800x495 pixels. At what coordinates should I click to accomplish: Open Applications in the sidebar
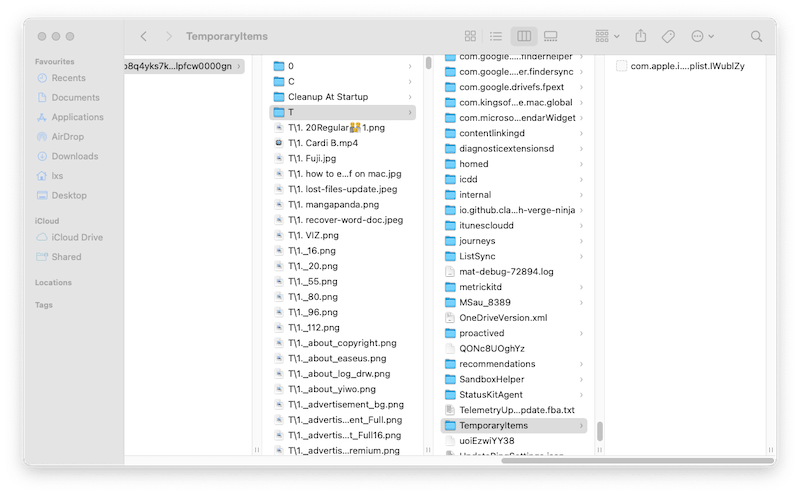78,117
